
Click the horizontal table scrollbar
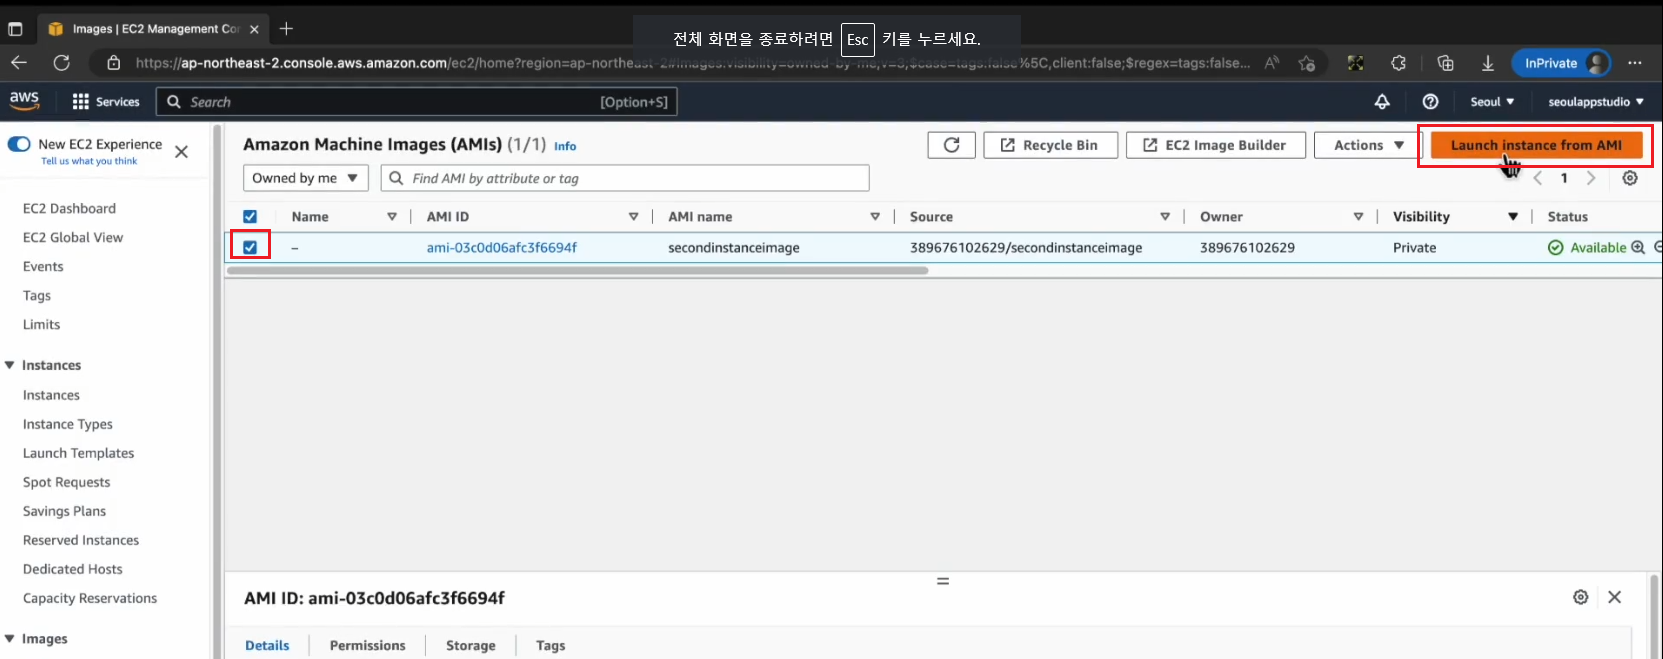(578, 270)
